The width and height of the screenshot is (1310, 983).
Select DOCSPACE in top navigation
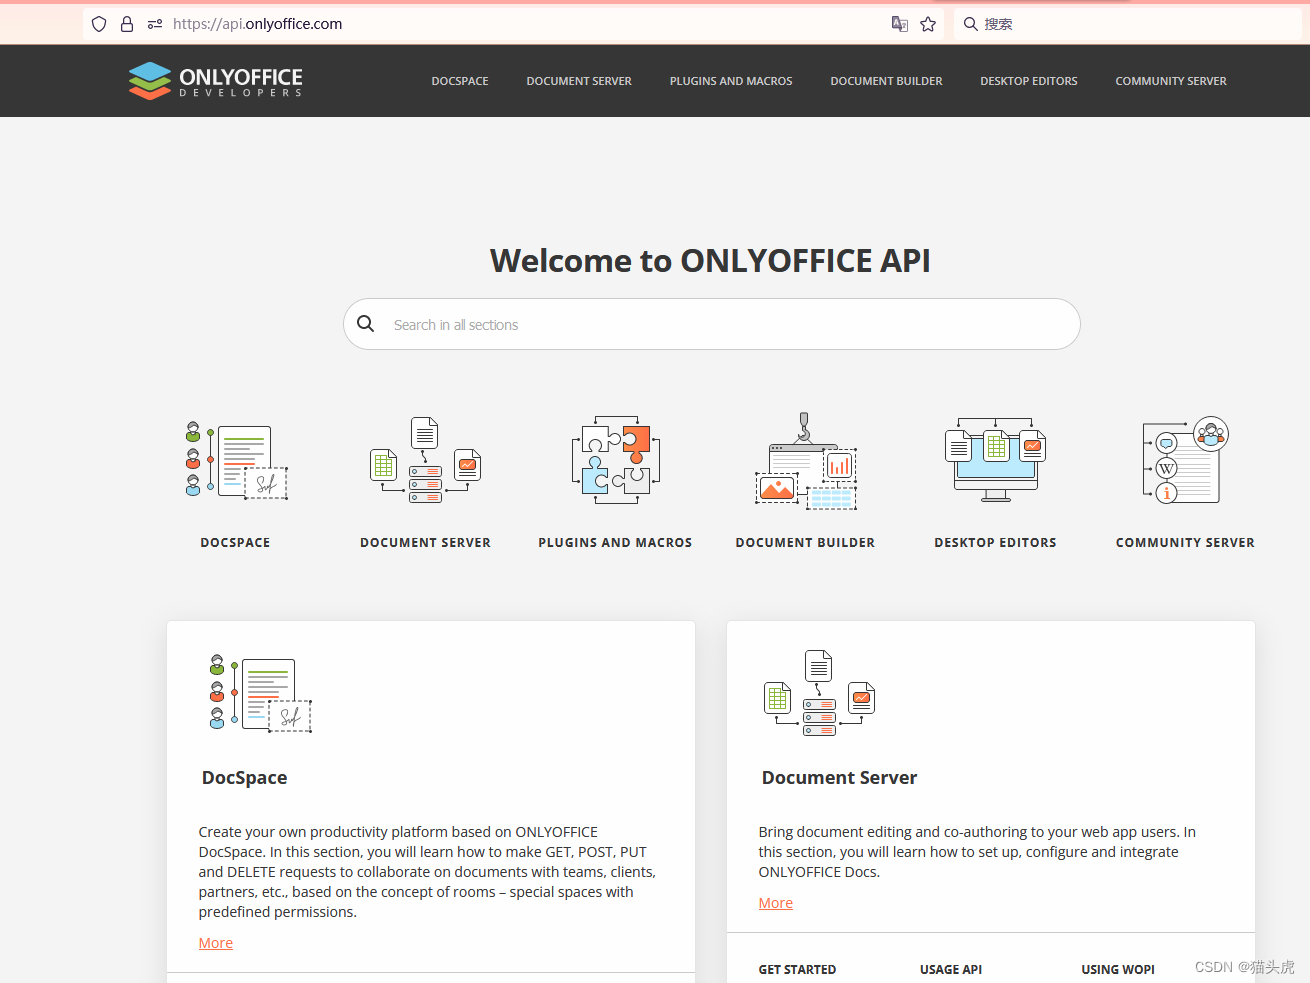tap(460, 81)
